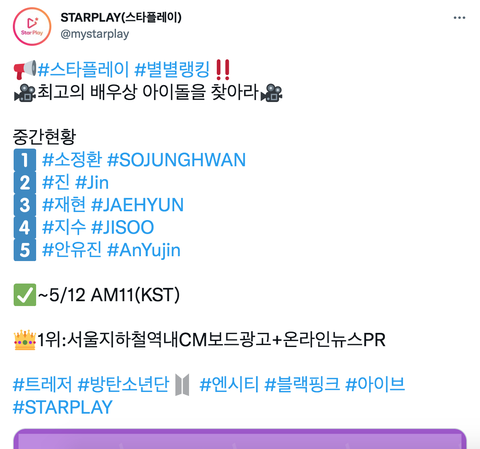This screenshot has width=480, height=449.
Task: Open the #별별랭킹 hashtag
Action: 172,69
